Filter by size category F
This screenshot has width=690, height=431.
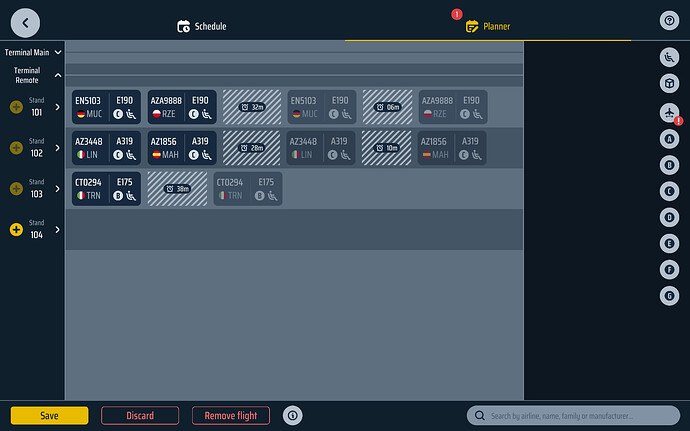click(669, 269)
